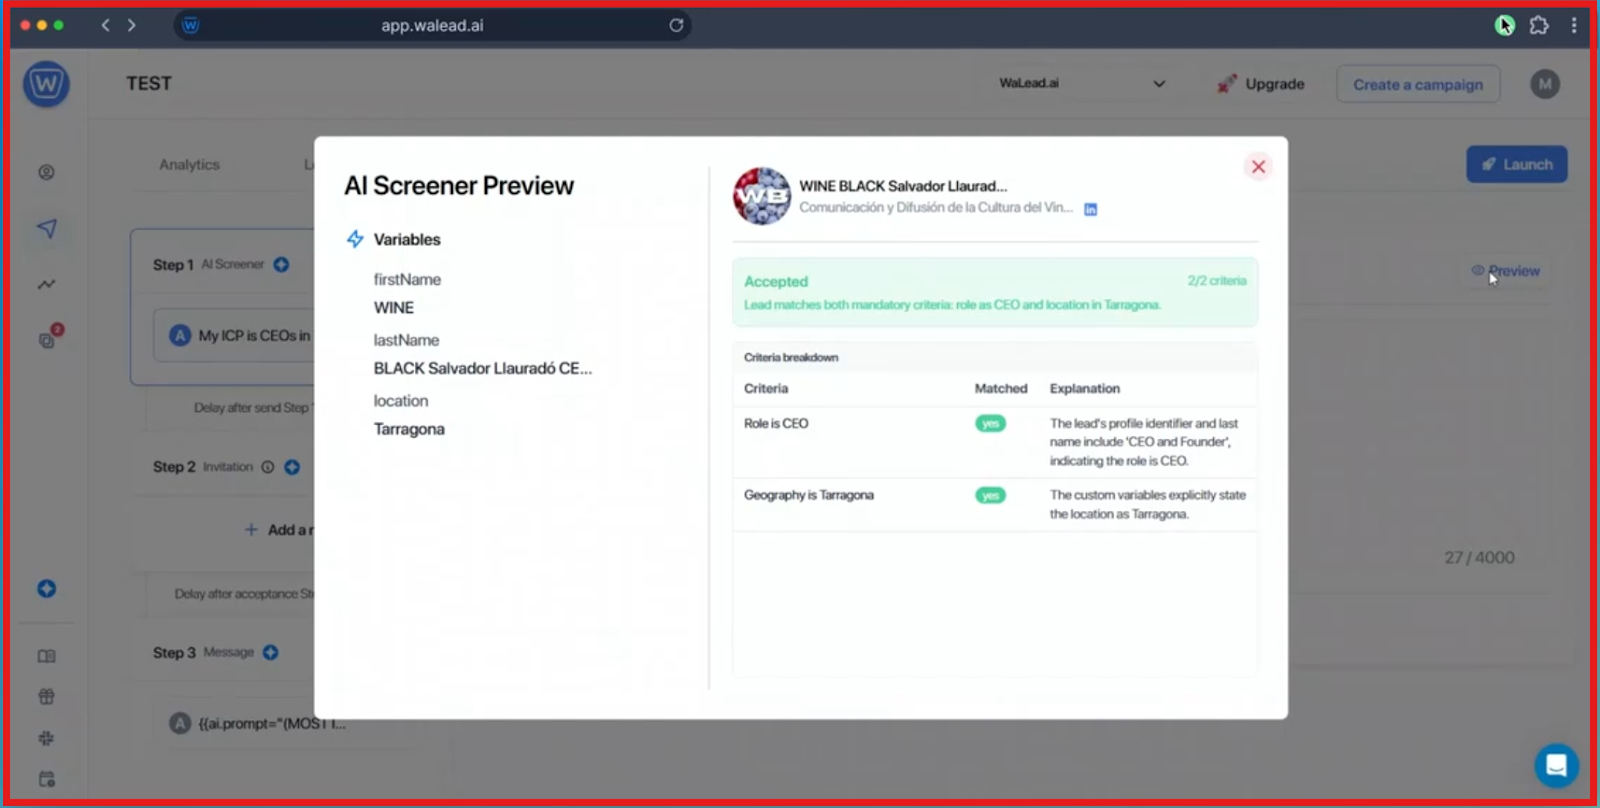Screen dimensions: 1600x808
Task: Open inbox icon with notification badge
Action: [48, 338]
